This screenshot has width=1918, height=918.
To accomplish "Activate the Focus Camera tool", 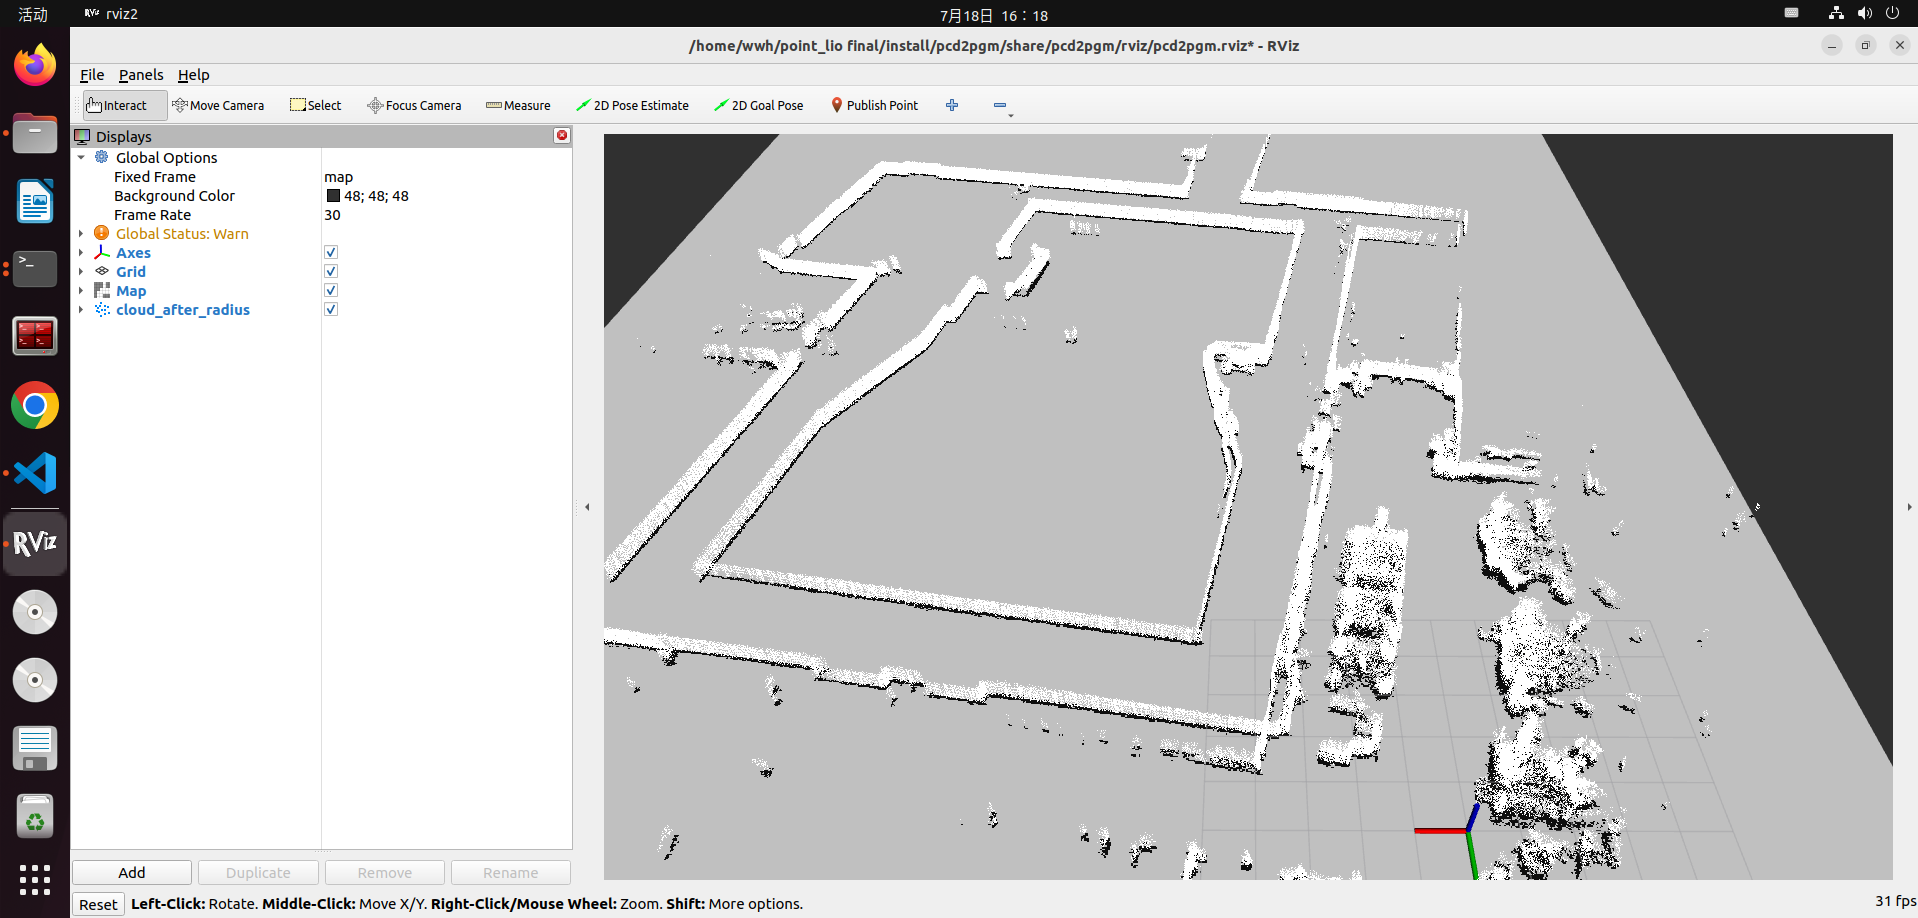I will (x=414, y=105).
